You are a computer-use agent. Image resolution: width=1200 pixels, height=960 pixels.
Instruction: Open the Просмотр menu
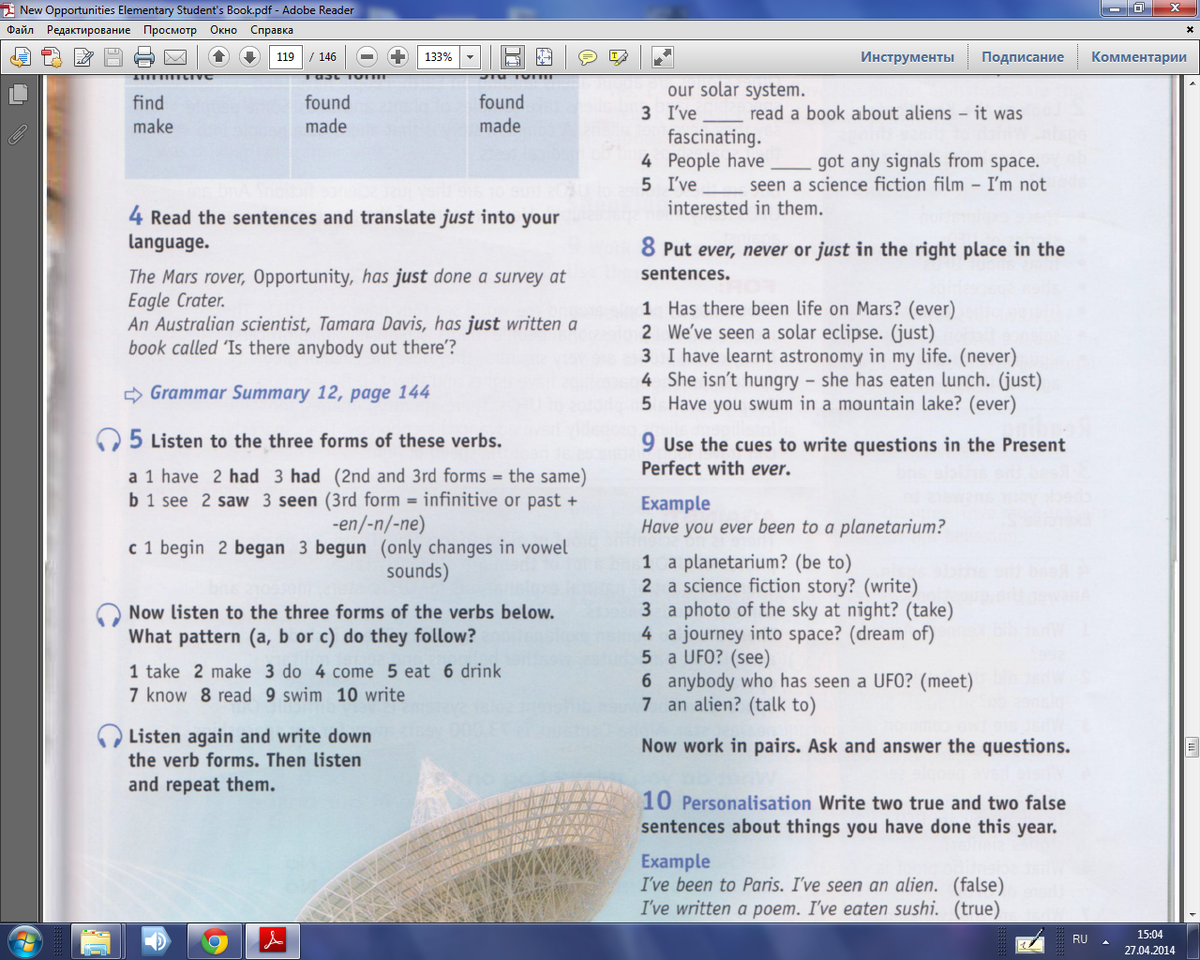click(x=170, y=30)
